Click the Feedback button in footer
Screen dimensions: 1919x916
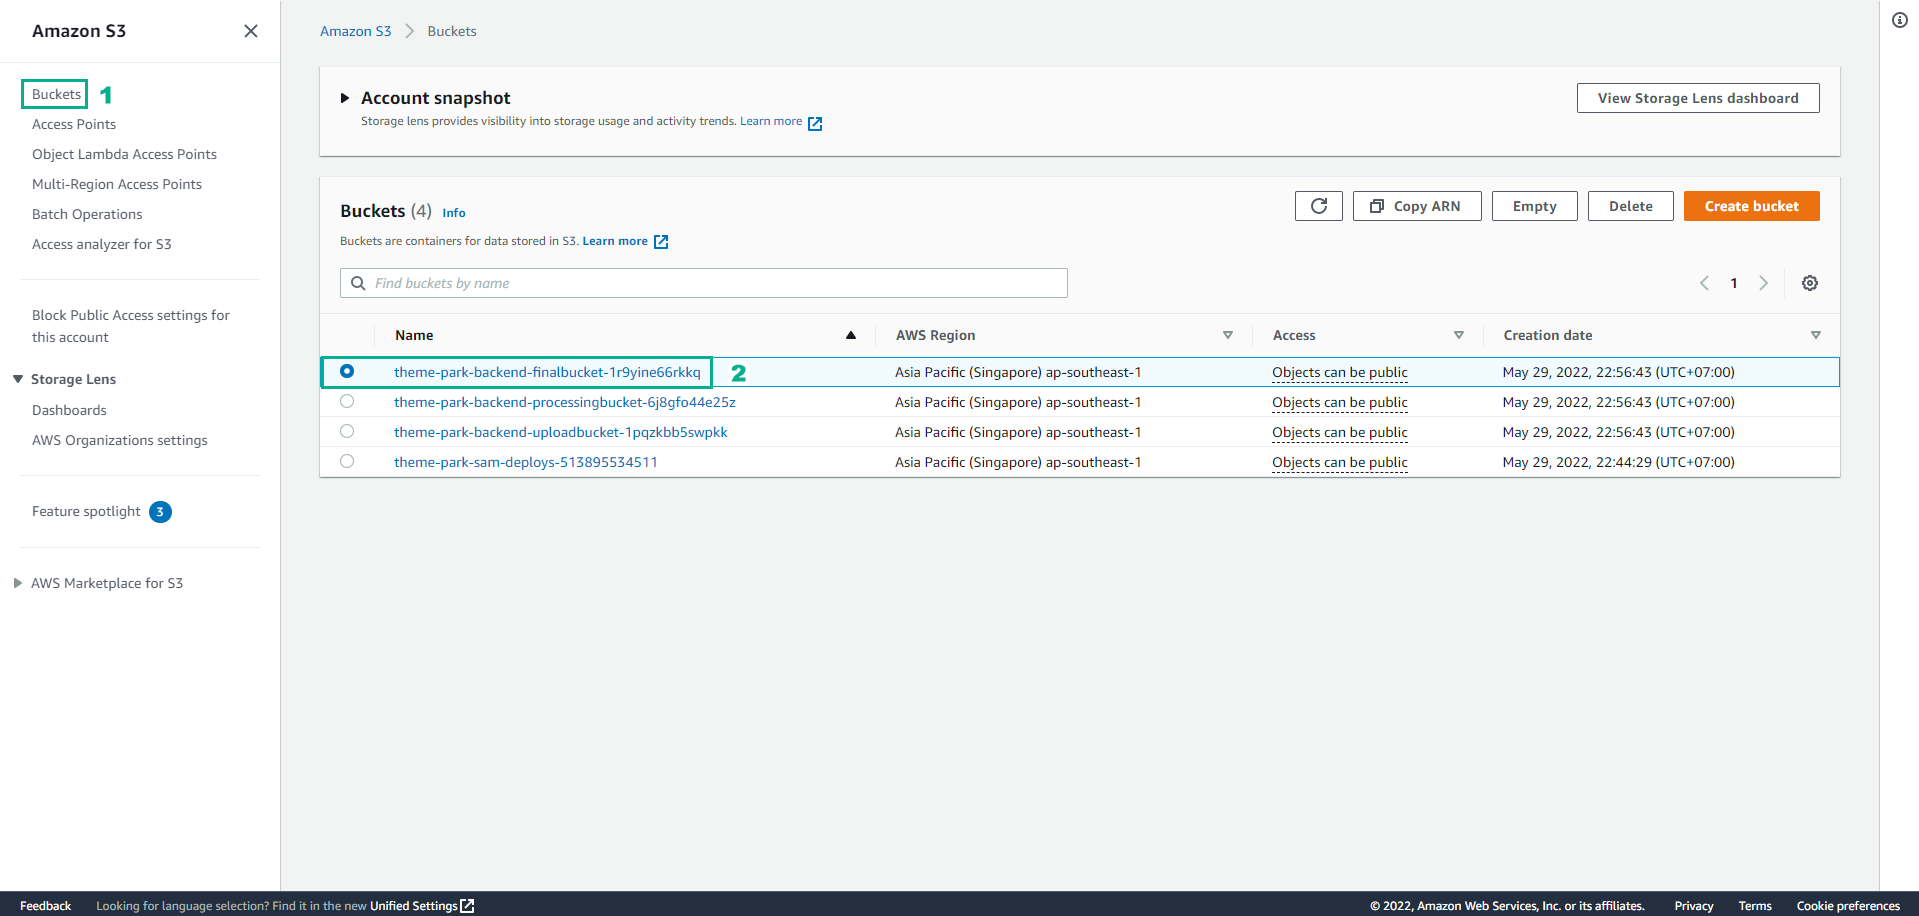[45, 906]
